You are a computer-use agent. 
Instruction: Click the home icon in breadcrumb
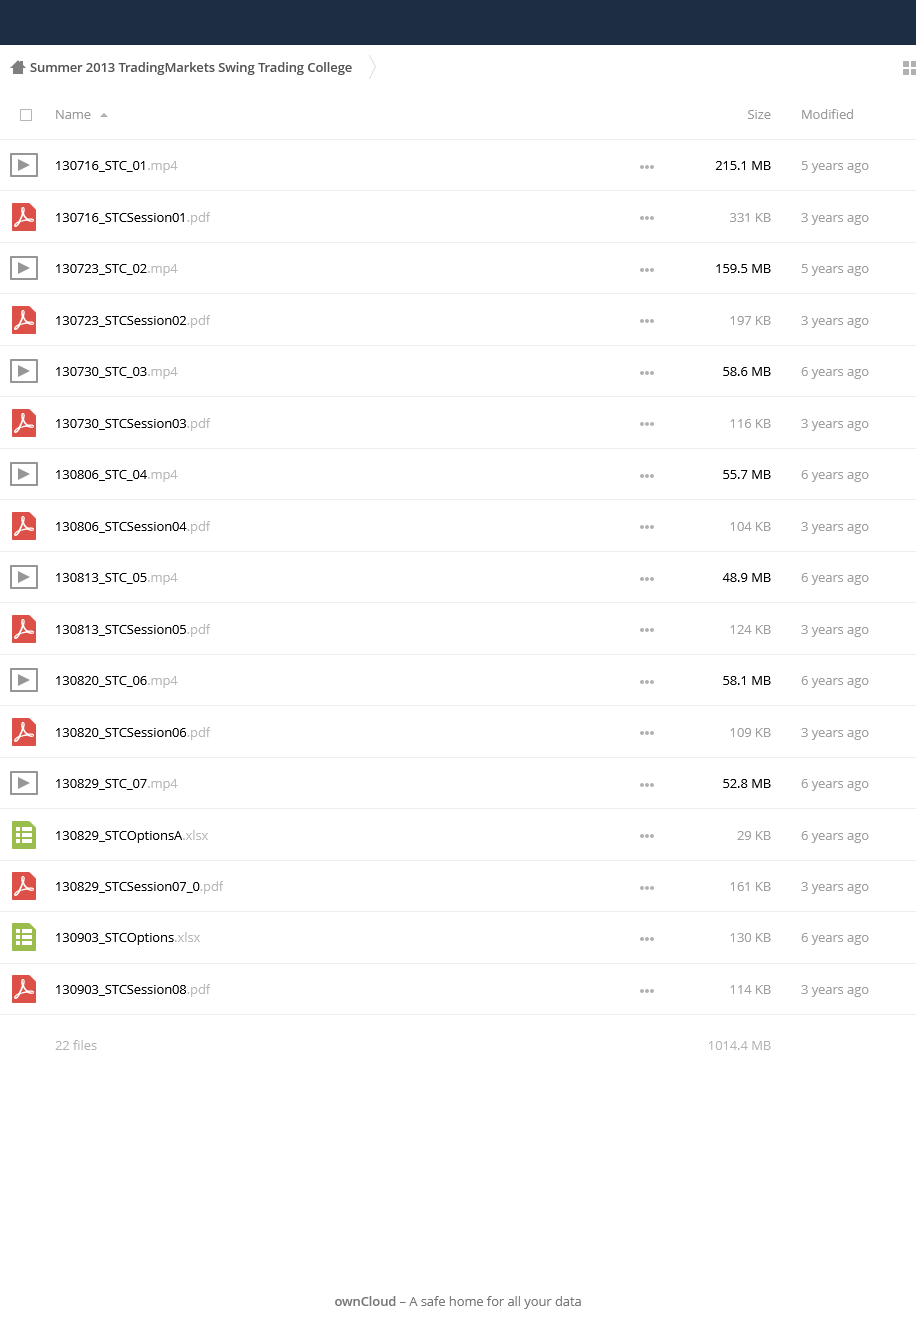pyautogui.click(x=17, y=68)
